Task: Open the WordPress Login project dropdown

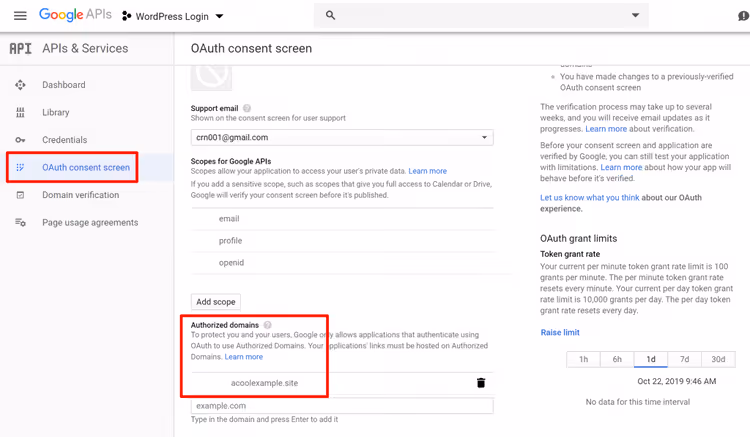Action: [x=173, y=16]
